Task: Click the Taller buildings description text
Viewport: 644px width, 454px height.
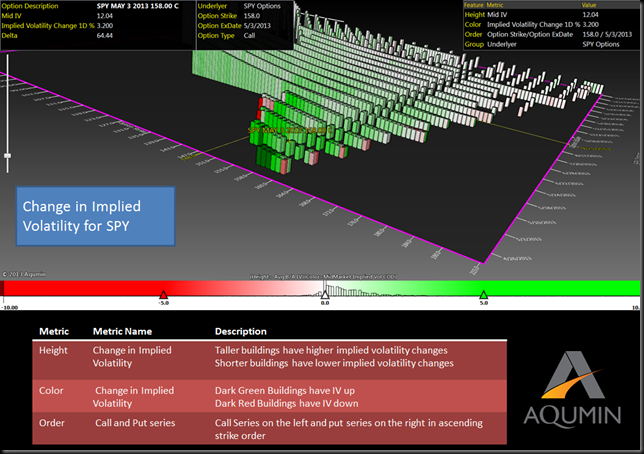Action: [331, 350]
